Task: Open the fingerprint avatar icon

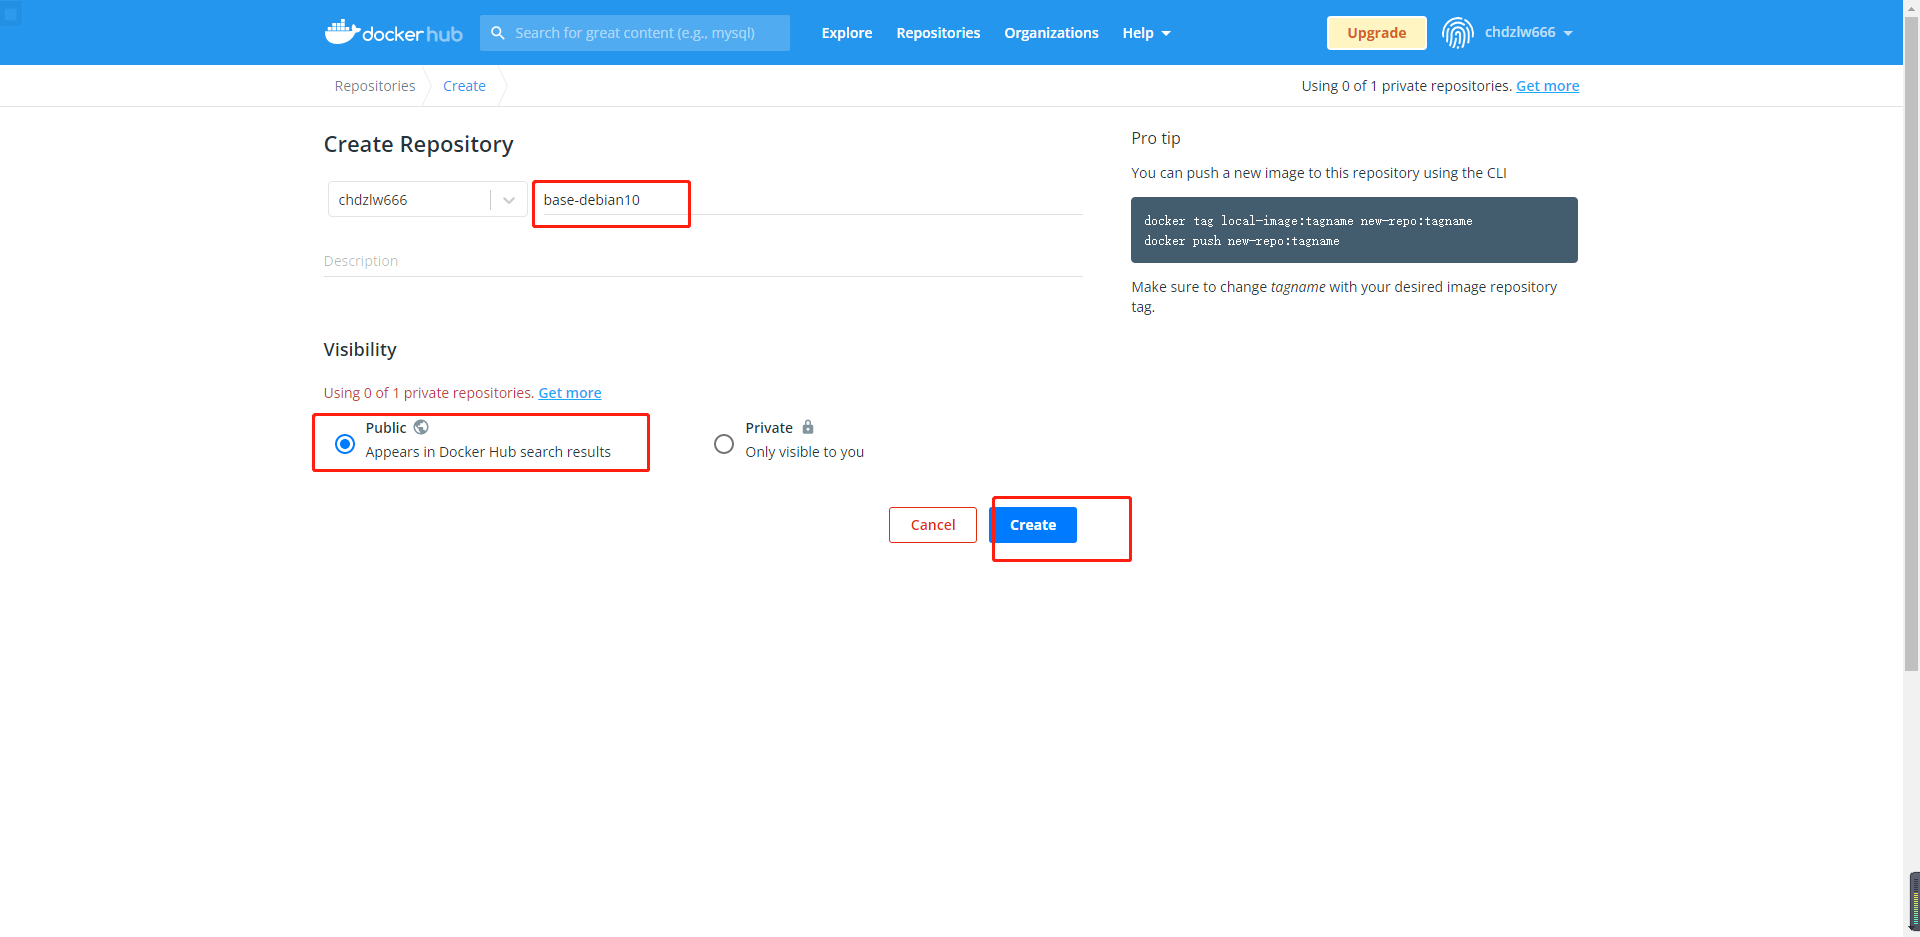Action: tap(1458, 33)
